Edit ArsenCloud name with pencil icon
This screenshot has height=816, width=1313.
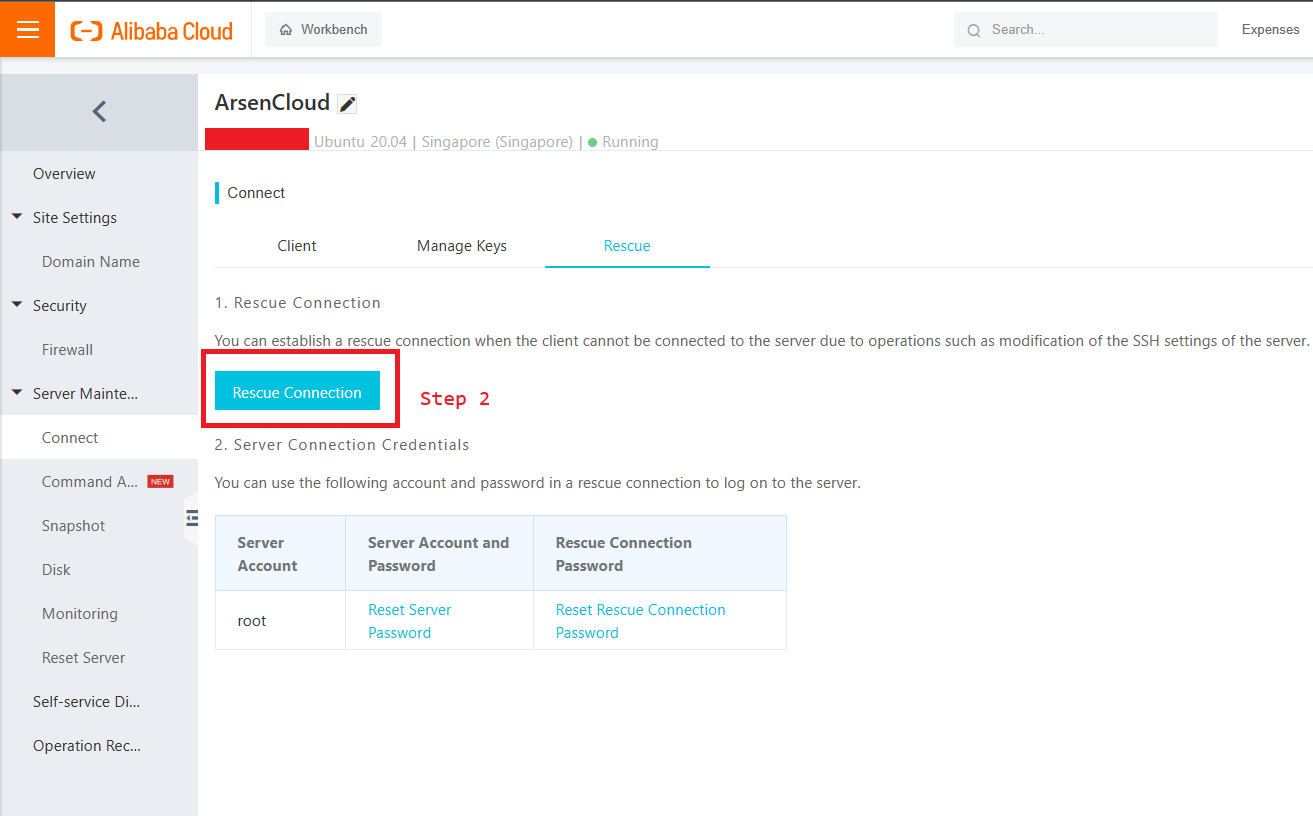pos(347,104)
